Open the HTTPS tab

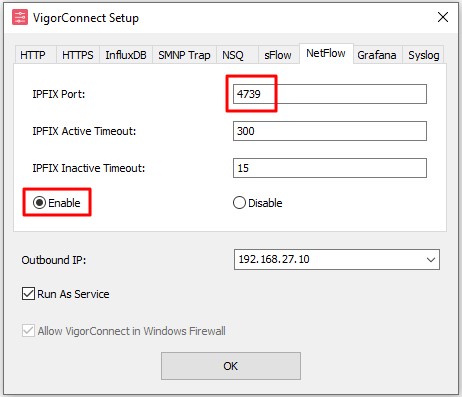pos(77,55)
